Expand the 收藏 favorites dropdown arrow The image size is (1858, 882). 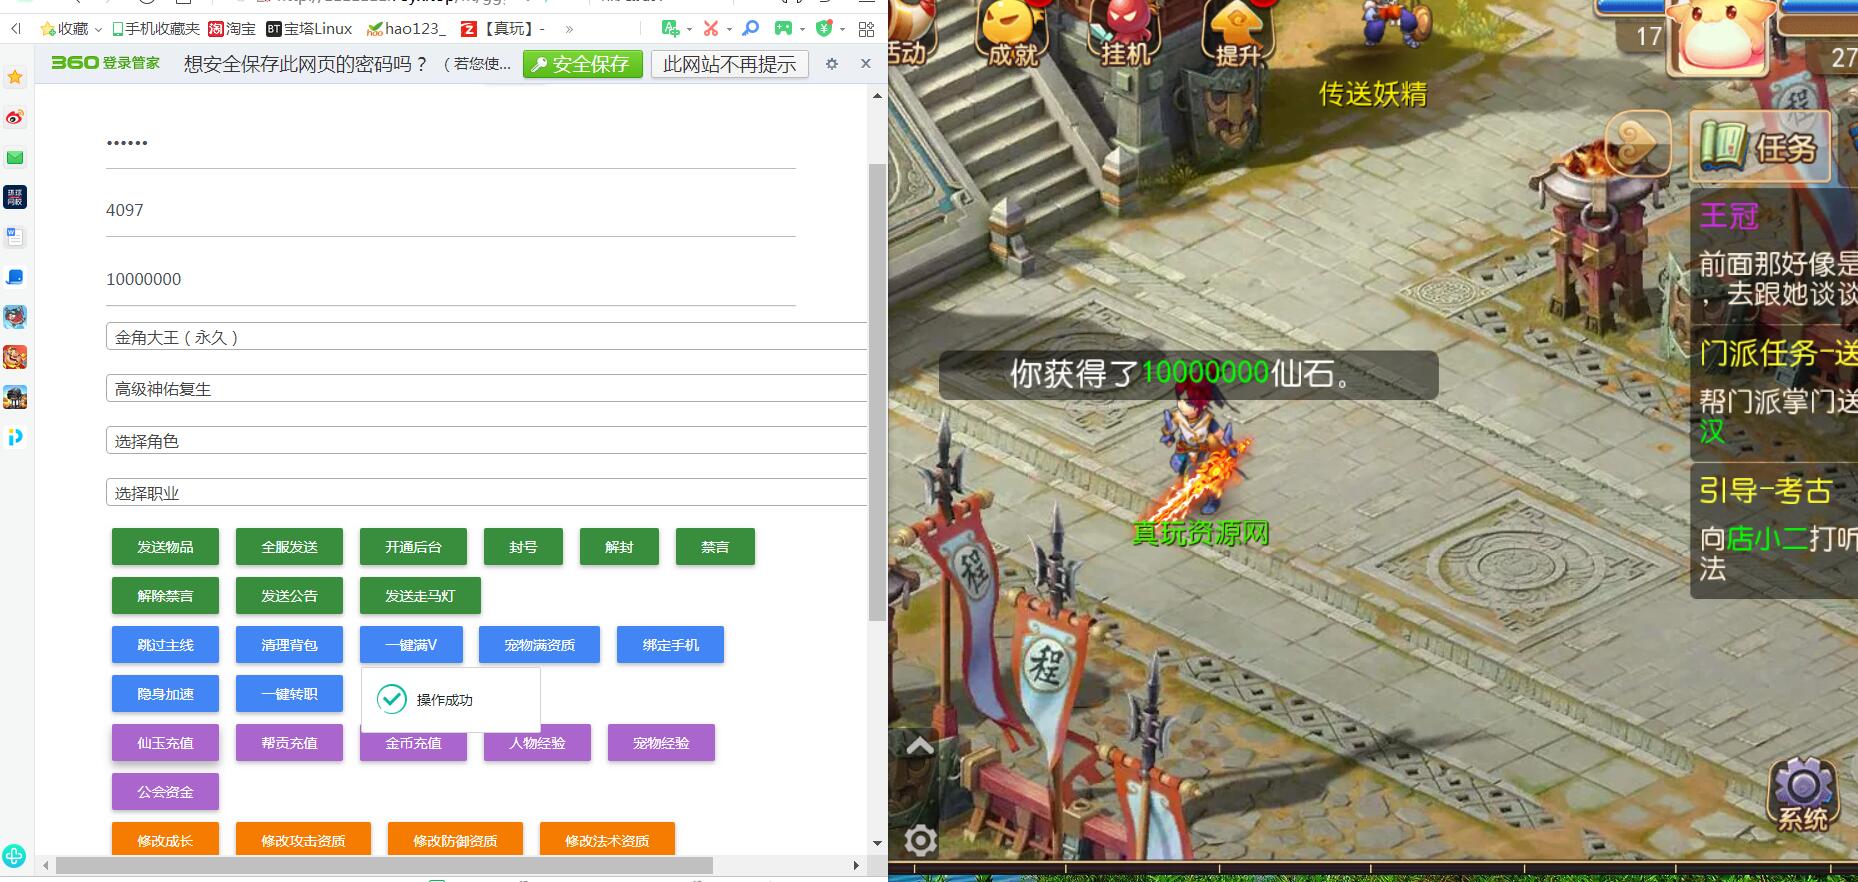tap(98, 29)
